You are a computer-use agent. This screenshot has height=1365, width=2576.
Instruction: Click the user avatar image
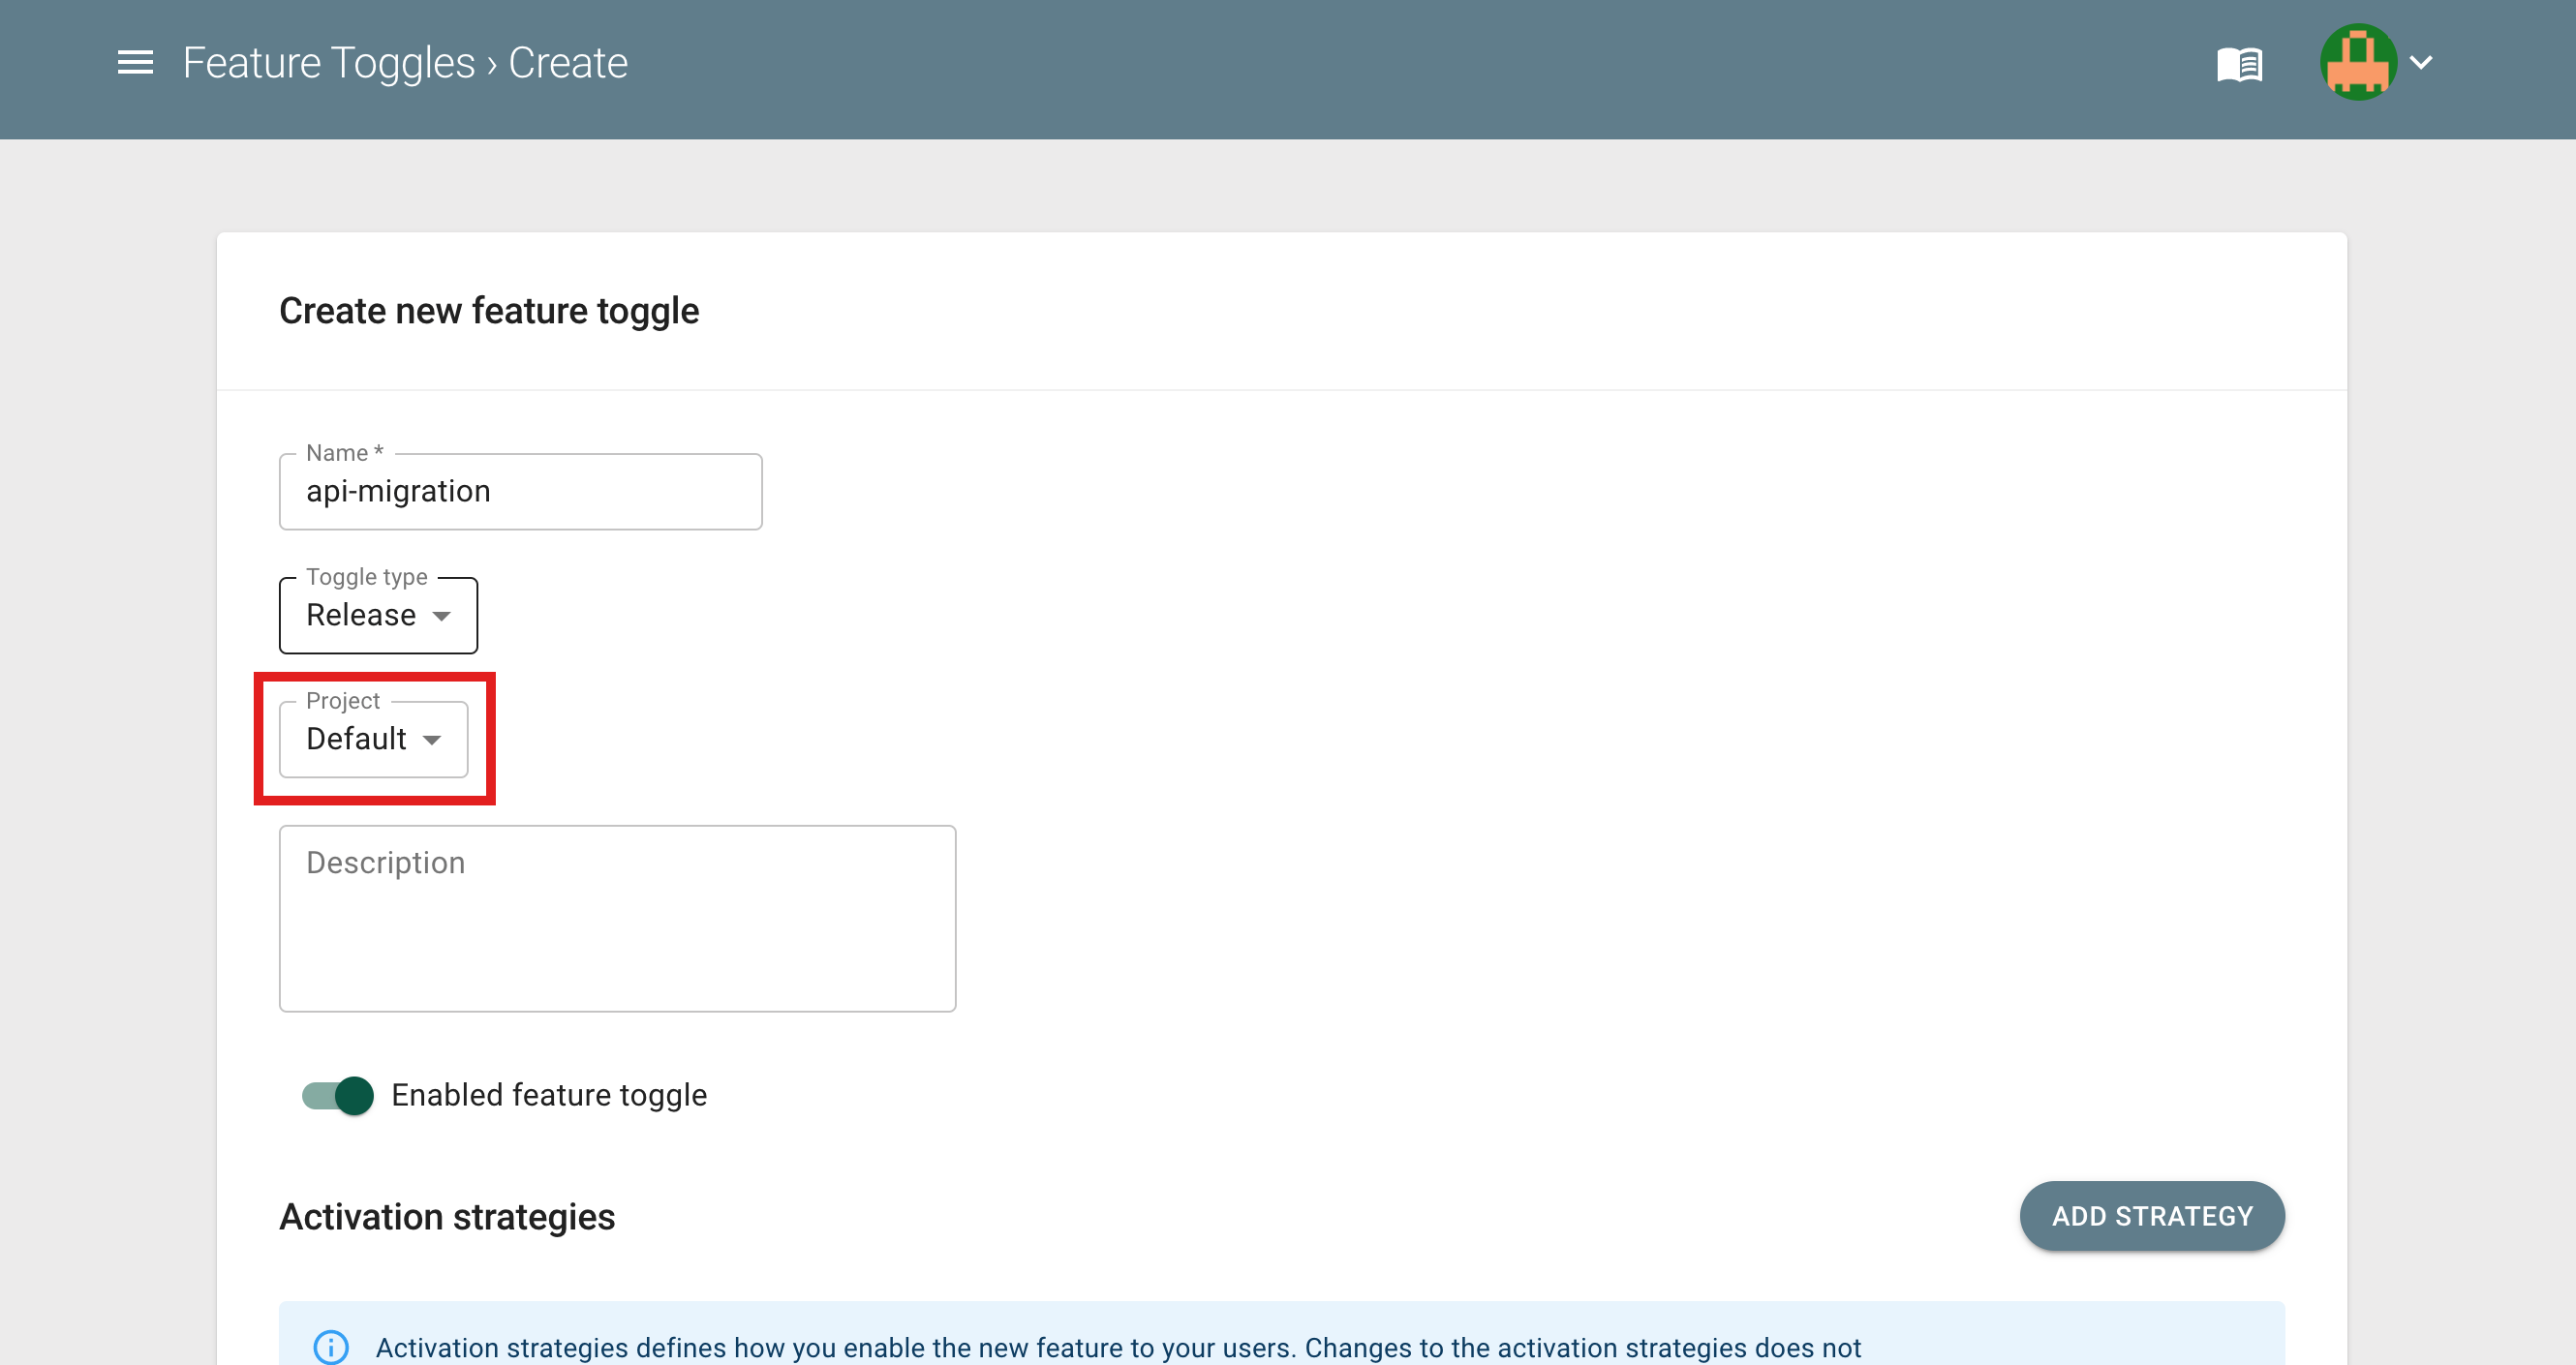2358,62
